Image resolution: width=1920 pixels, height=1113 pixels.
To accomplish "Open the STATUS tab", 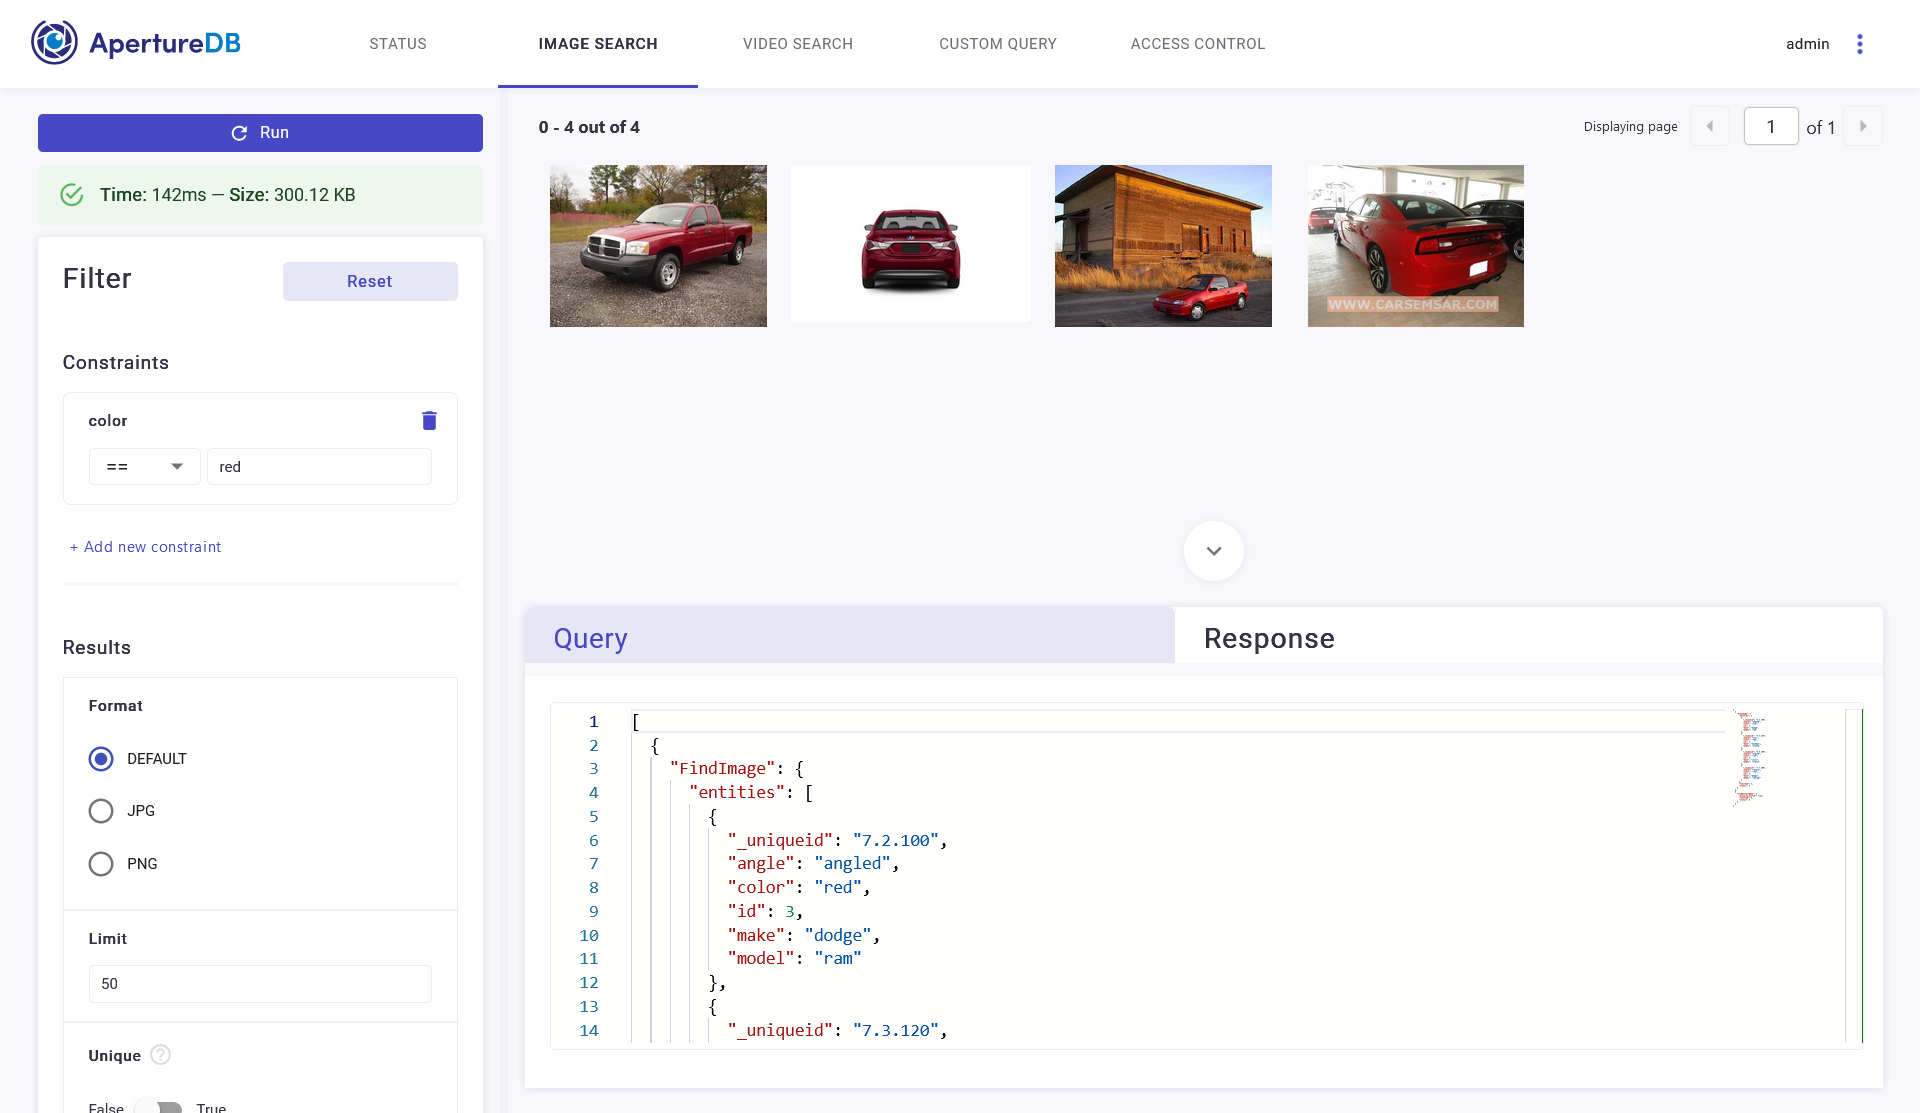I will click(398, 44).
